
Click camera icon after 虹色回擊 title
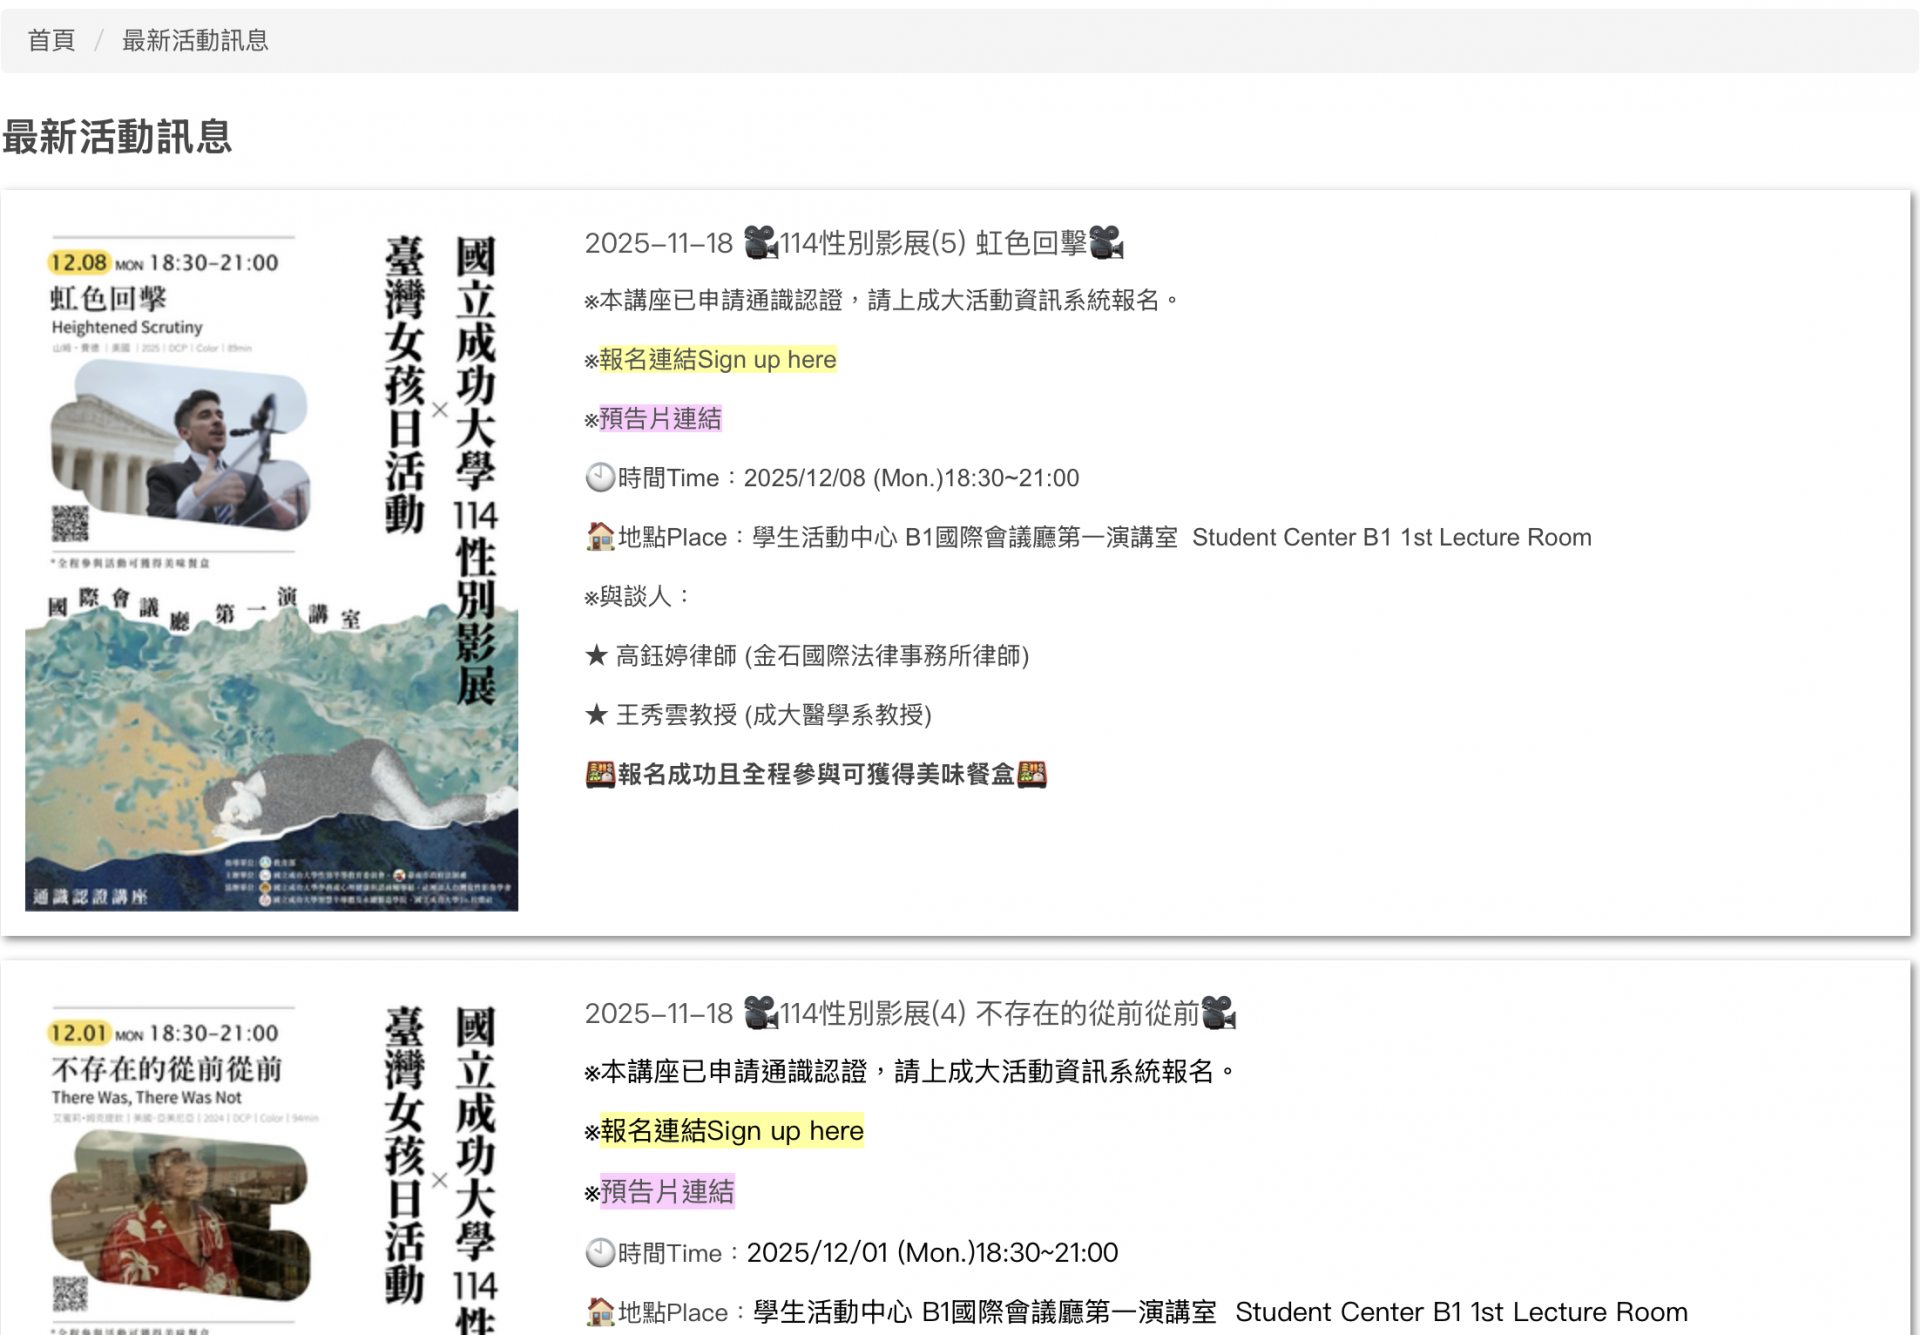[1106, 243]
